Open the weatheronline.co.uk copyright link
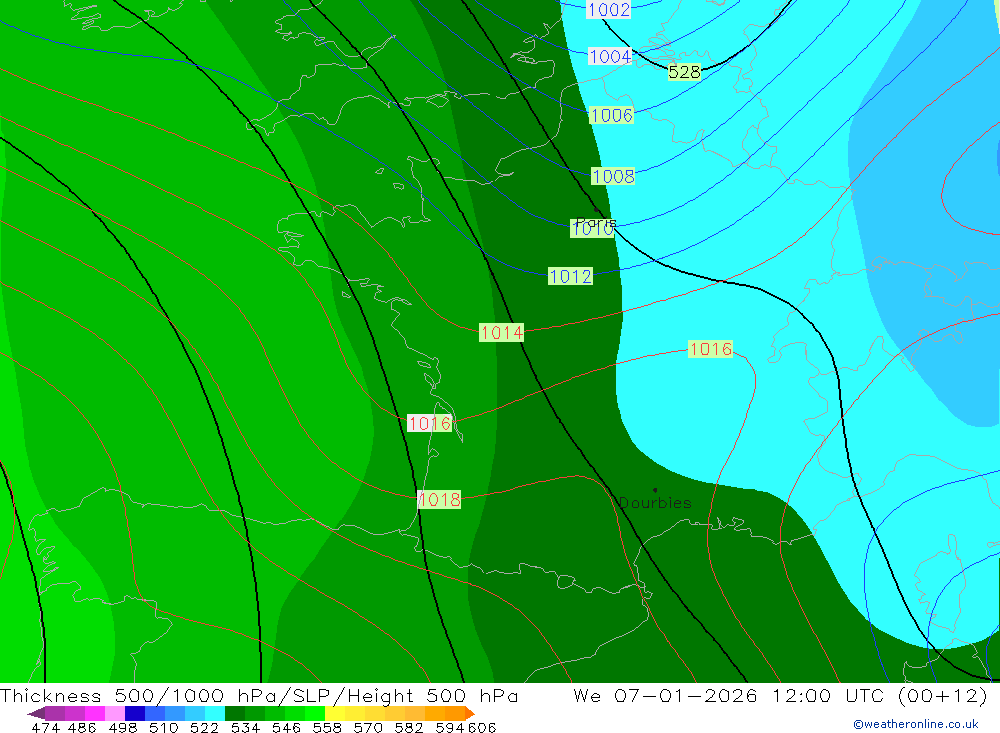The image size is (1000, 733). click(x=916, y=724)
